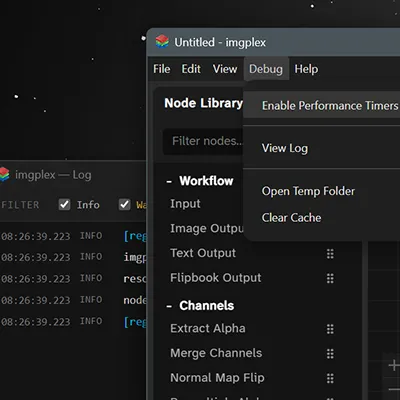Select the Input node in library
Viewport: 400px width, 400px height.
coord(185,204)
